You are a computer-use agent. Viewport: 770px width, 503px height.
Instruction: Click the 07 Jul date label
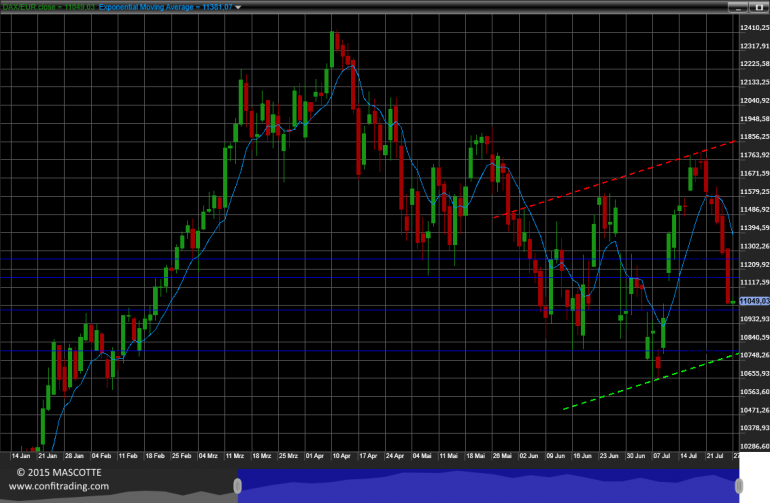(x=661, y=456)
